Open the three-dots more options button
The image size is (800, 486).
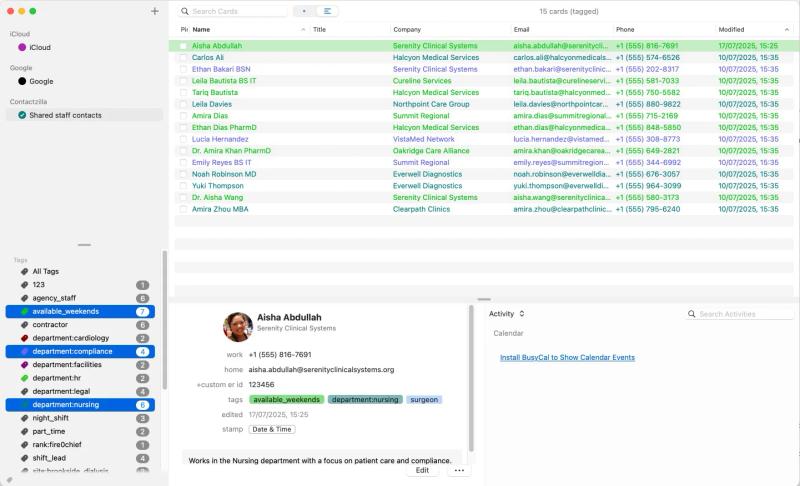pyautogui.click(x=459, y=470)
